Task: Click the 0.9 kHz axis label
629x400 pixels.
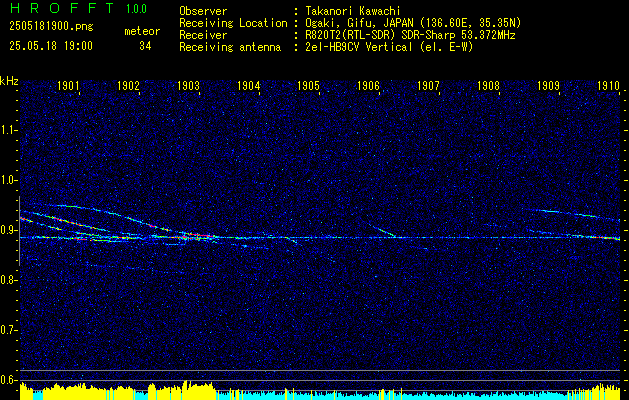Action: tap(8, 230)
